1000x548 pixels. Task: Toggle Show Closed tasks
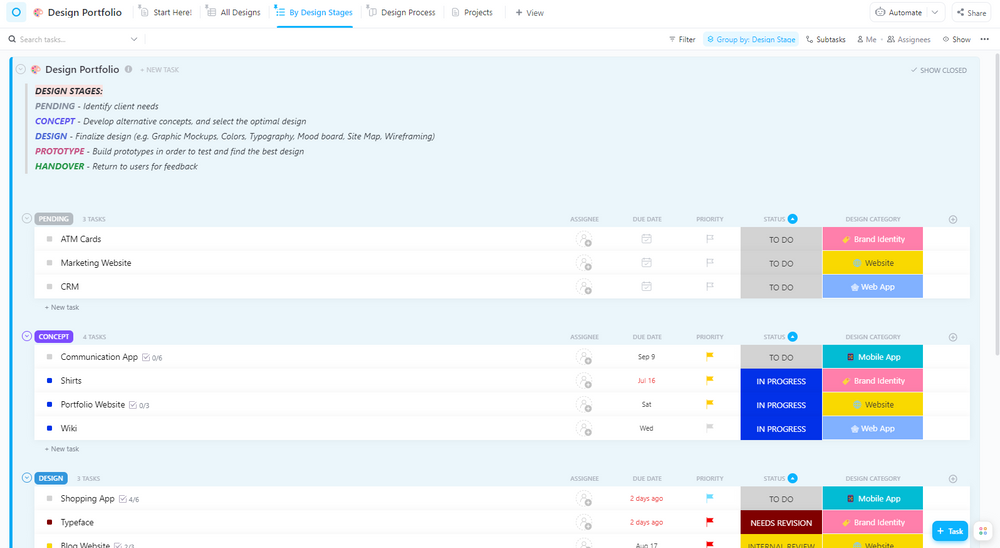tap(938, 71)
